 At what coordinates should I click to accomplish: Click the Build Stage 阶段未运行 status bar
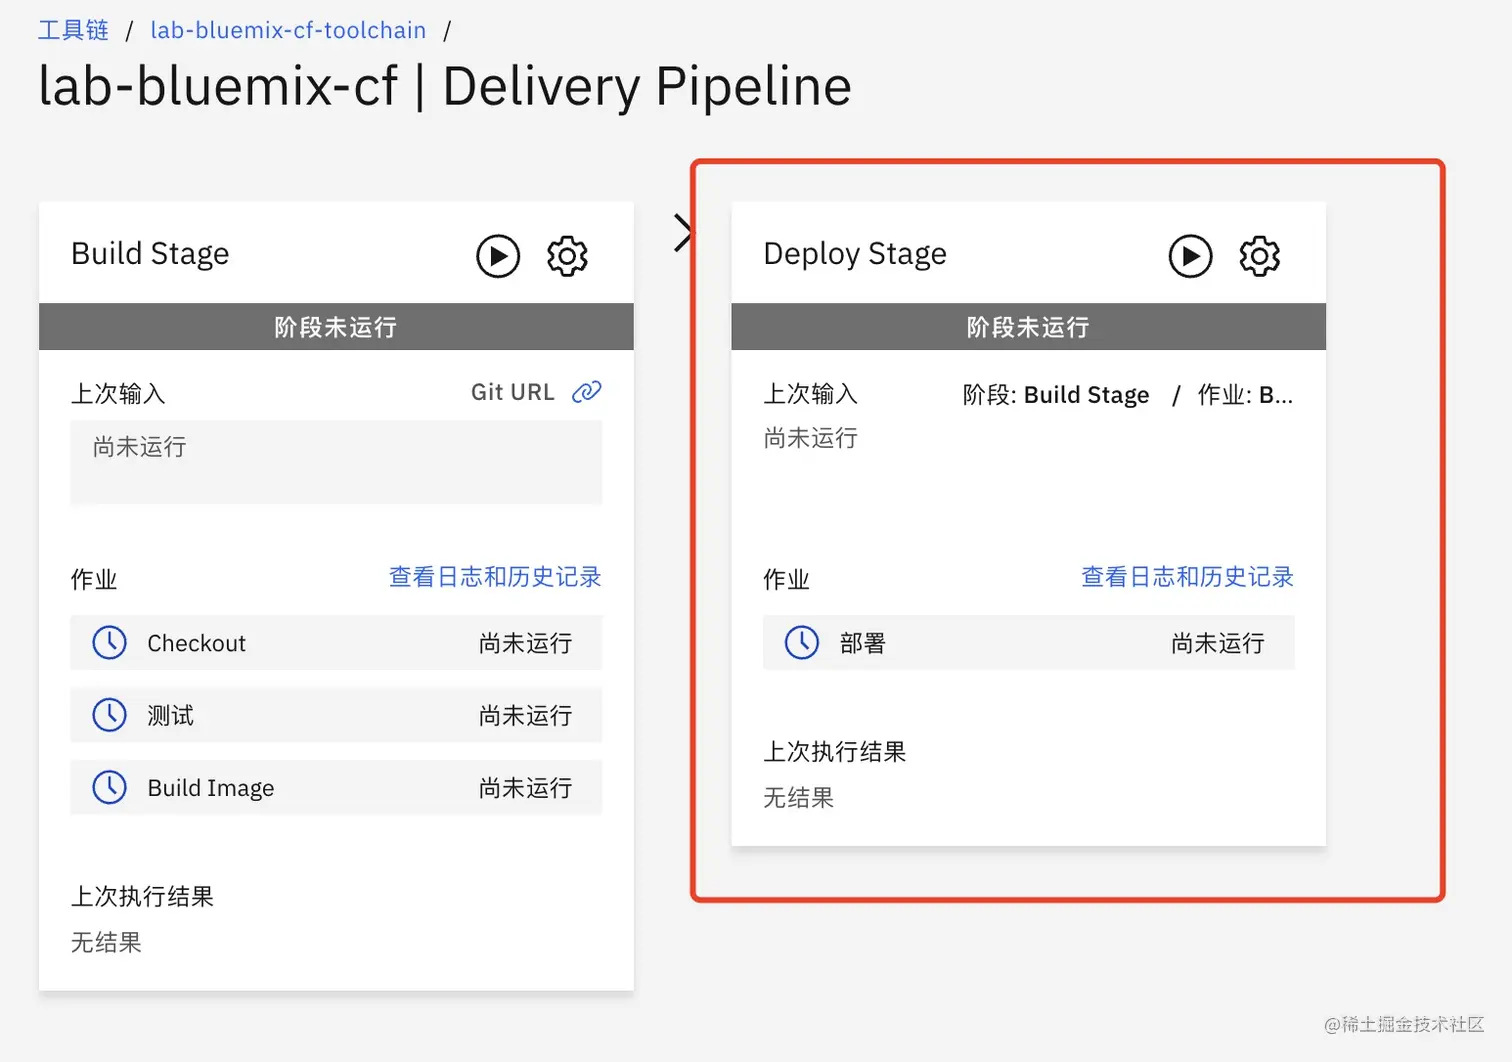pos(336,327)
